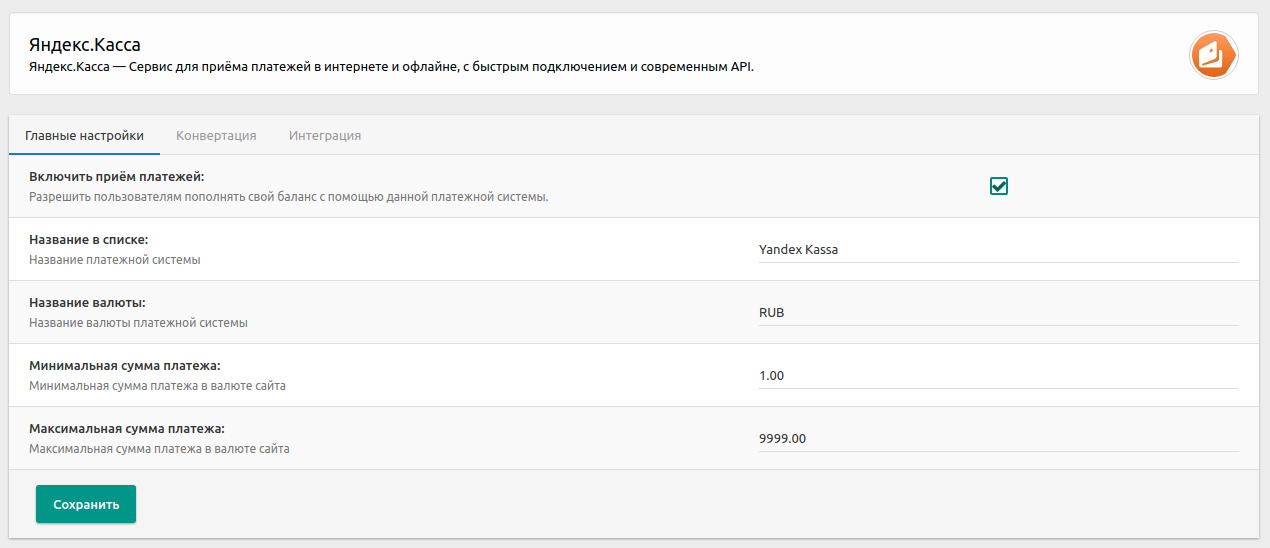The image size is (1270, 548).
Task: Click the Минимальная сумма платежа bold label
Action: (124, 366)
